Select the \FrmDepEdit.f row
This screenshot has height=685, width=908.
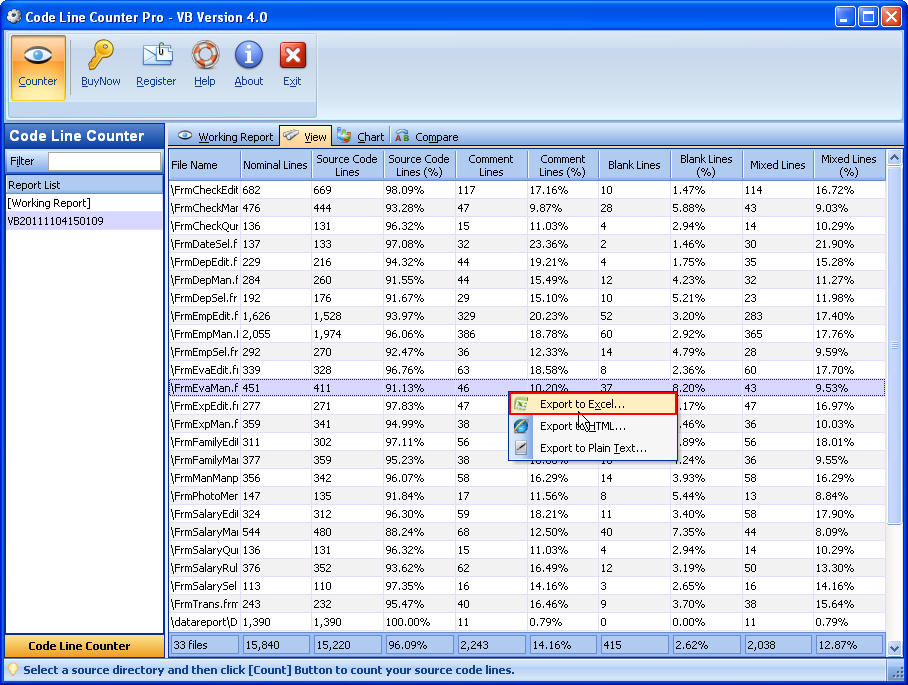527,262
